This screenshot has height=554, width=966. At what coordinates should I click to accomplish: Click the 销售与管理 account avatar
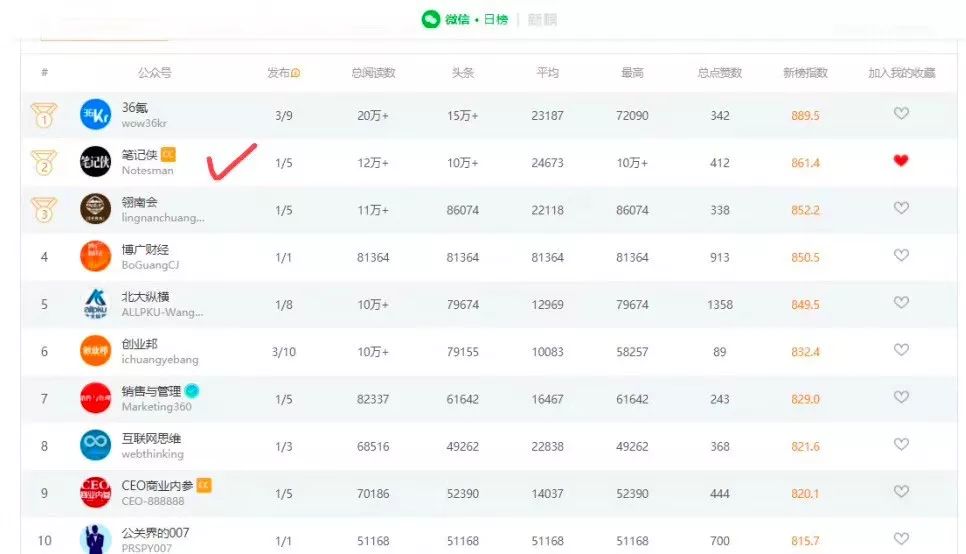tap(95, 398)
